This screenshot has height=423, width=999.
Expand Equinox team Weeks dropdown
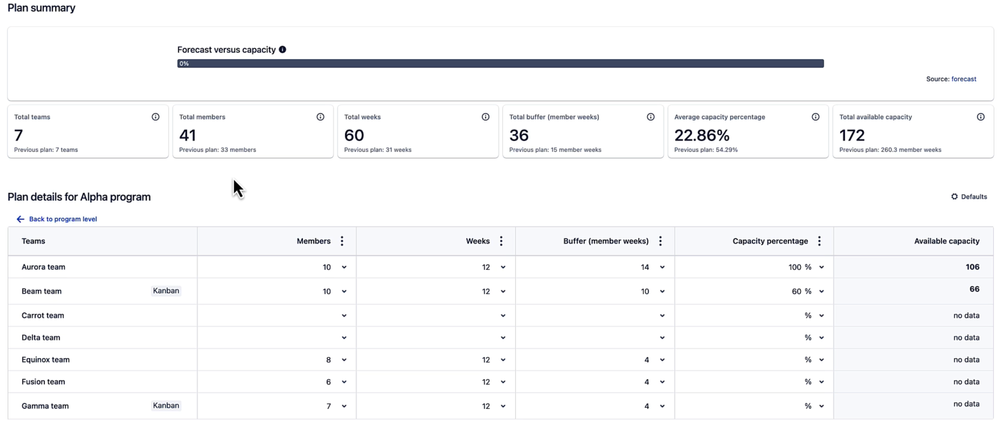coord(503,360)
